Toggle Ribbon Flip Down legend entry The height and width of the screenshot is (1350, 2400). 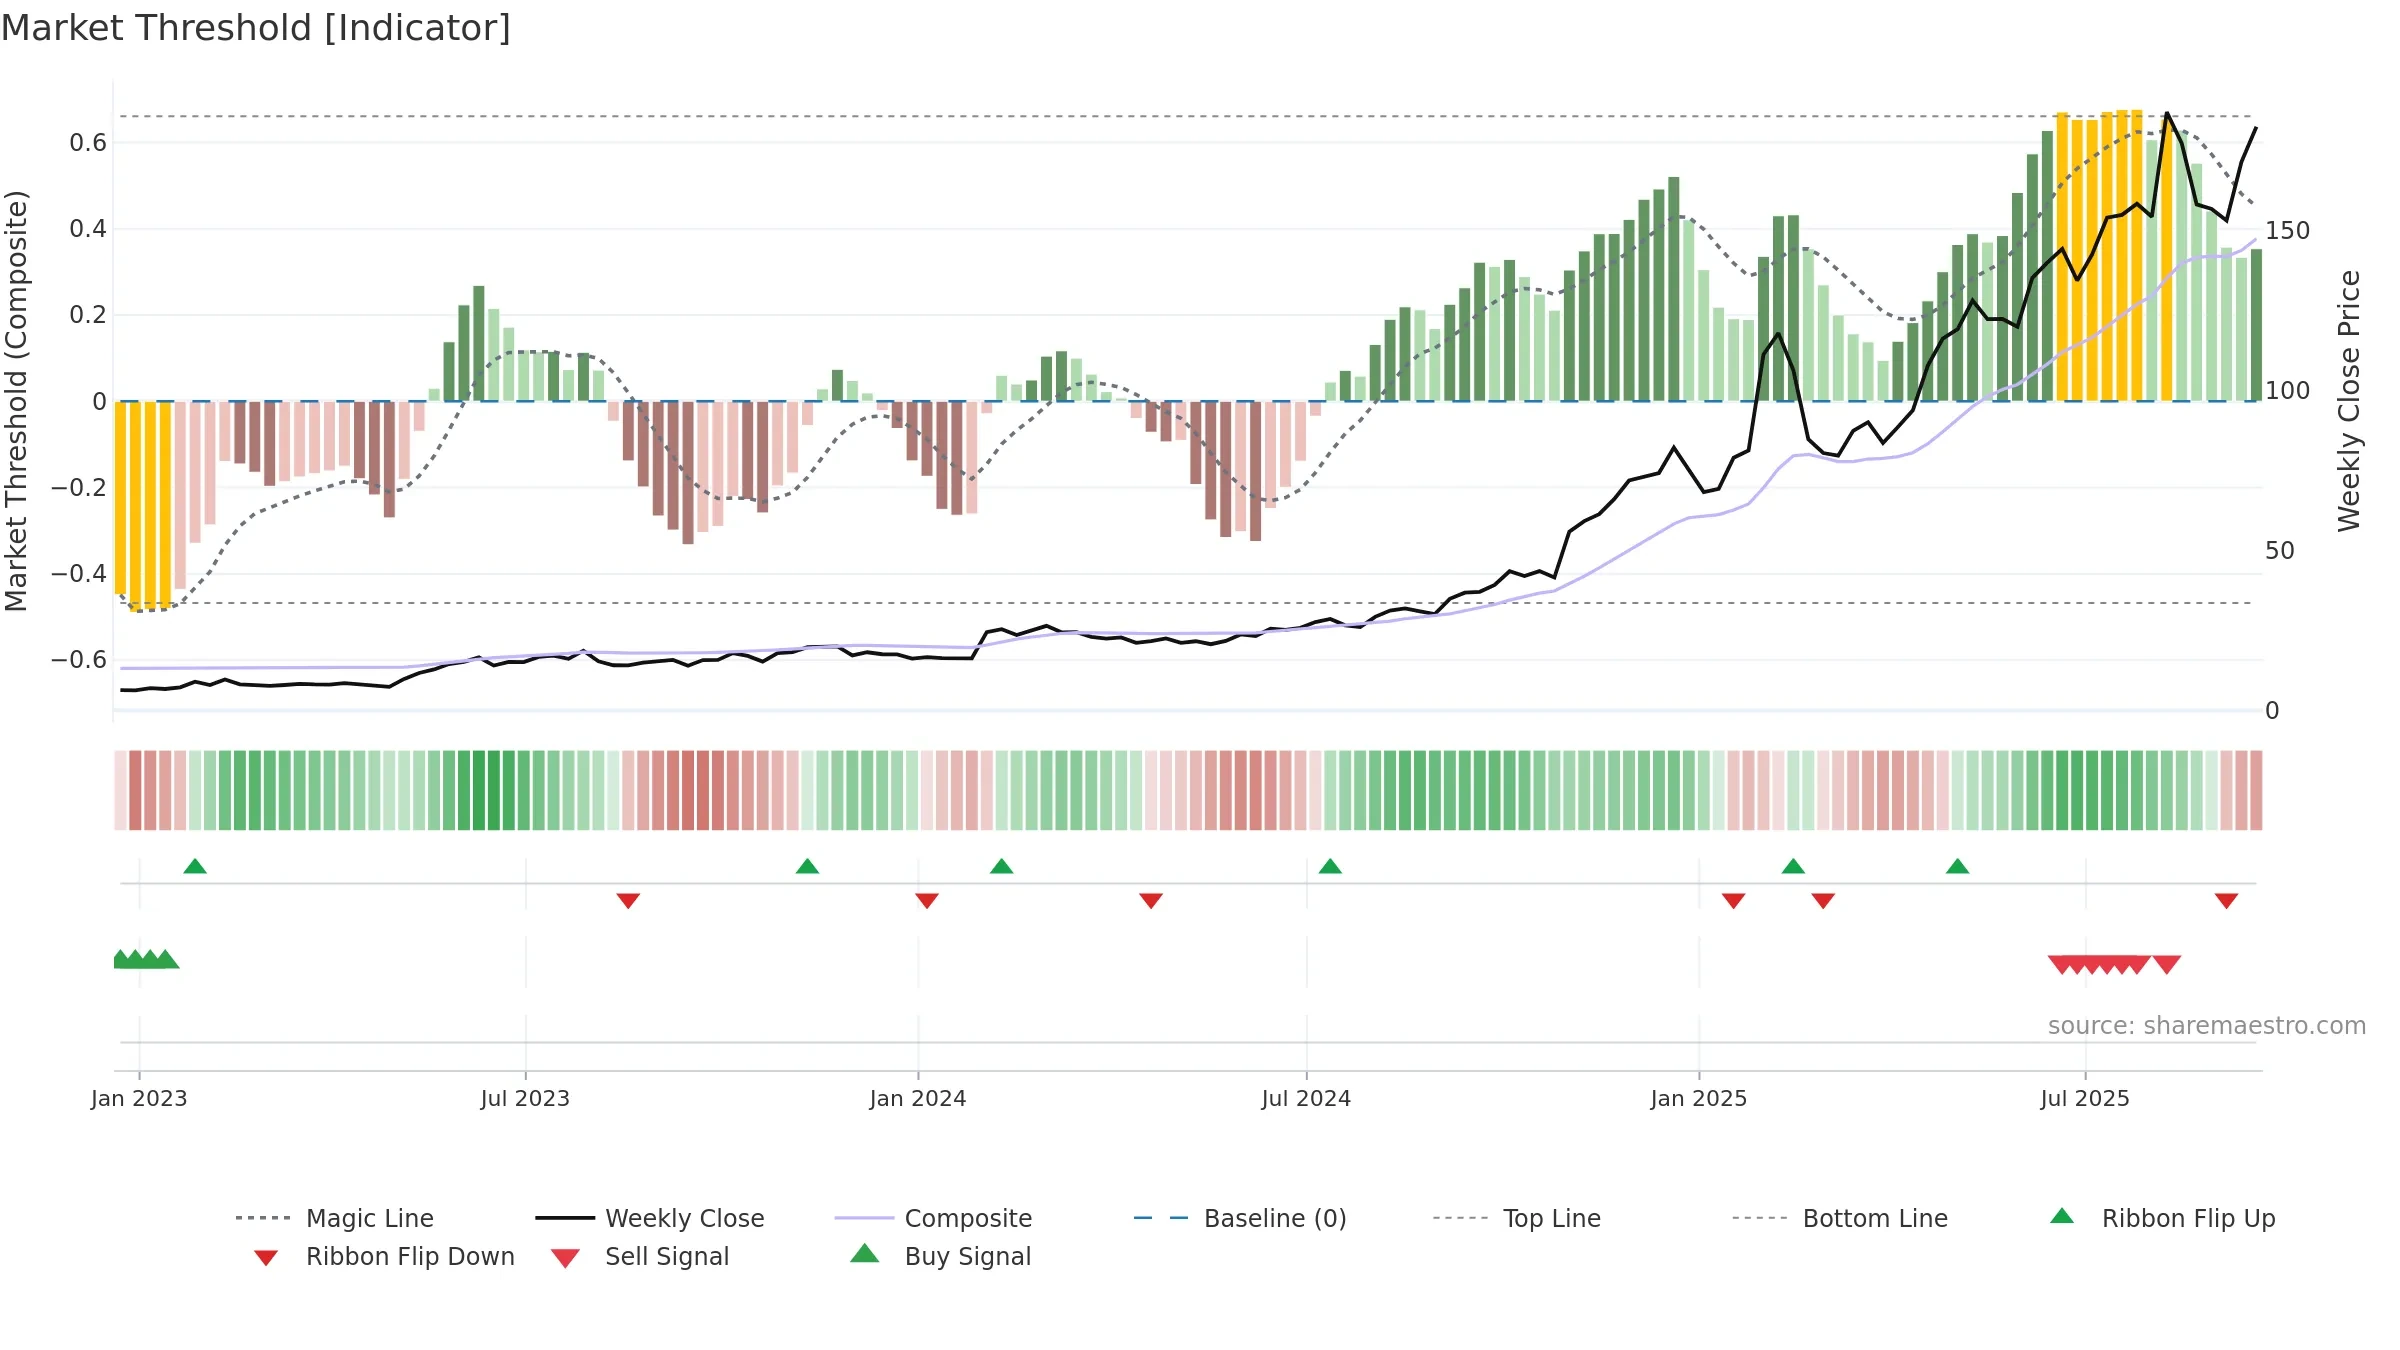click(x=383, y=1256)
